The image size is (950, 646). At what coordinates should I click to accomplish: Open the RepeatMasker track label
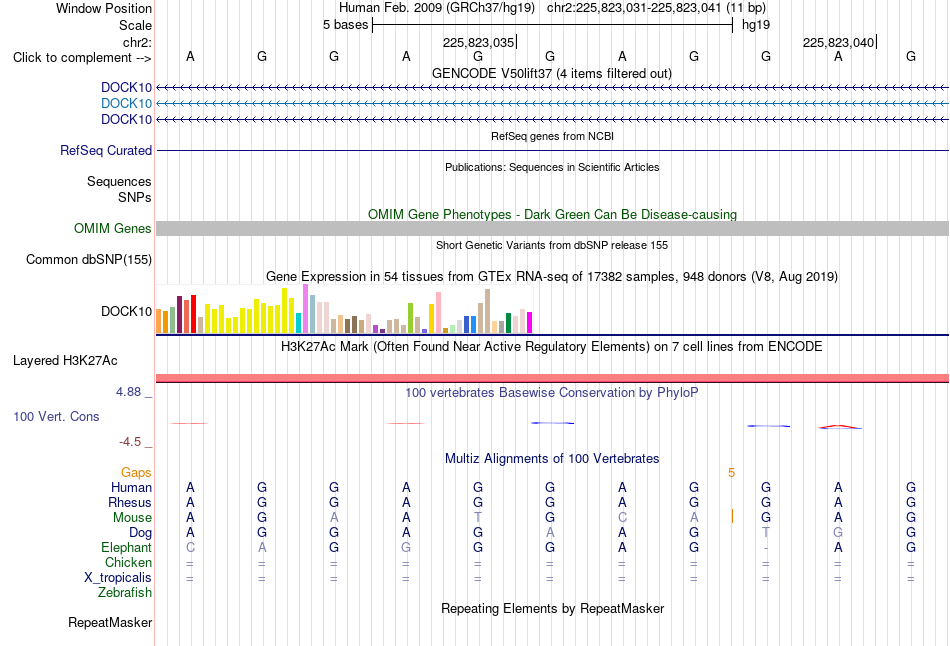pyautogui.click(x=110, y=622)
